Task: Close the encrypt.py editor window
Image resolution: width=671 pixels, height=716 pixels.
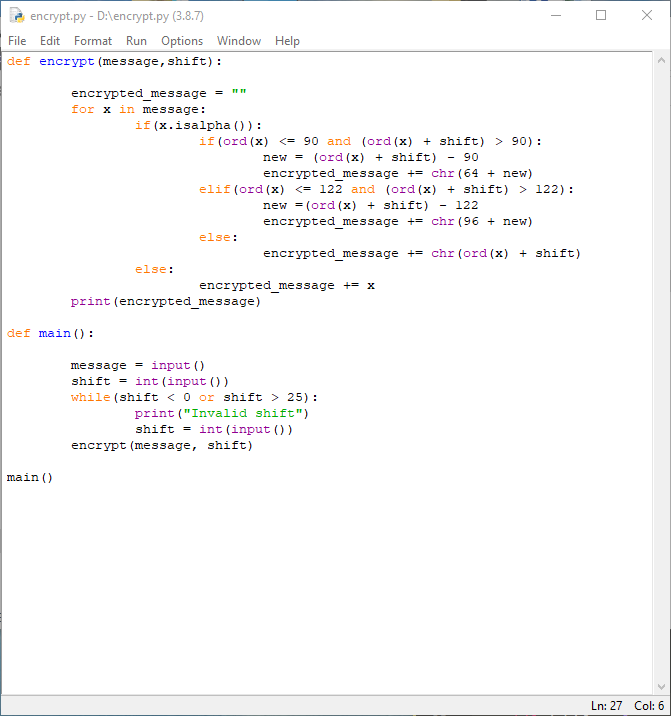Action: pos(646,16)
